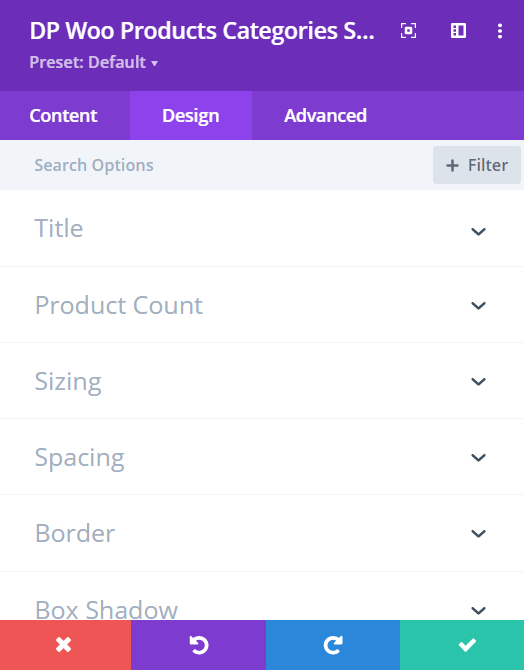Expand the Border settings section
The image size is (524, 670).
click(x=262, y=533)
